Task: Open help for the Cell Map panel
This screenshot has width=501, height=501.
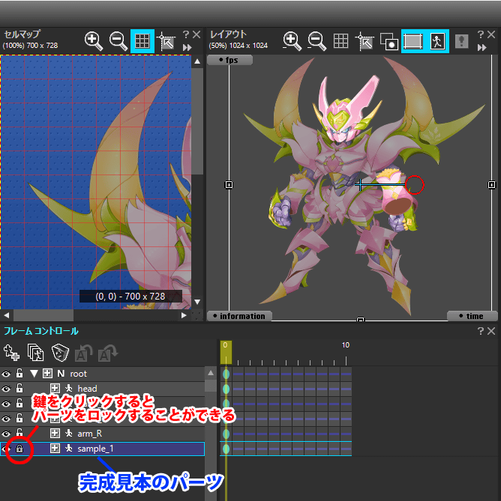Action: point(186,34)
